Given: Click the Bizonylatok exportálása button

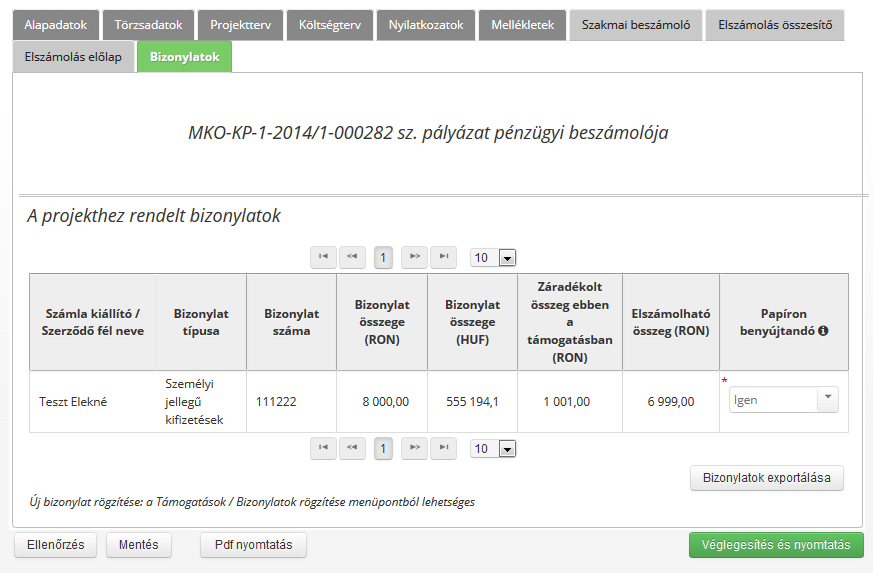Looking at the screenshot, I should coord(767,478).
